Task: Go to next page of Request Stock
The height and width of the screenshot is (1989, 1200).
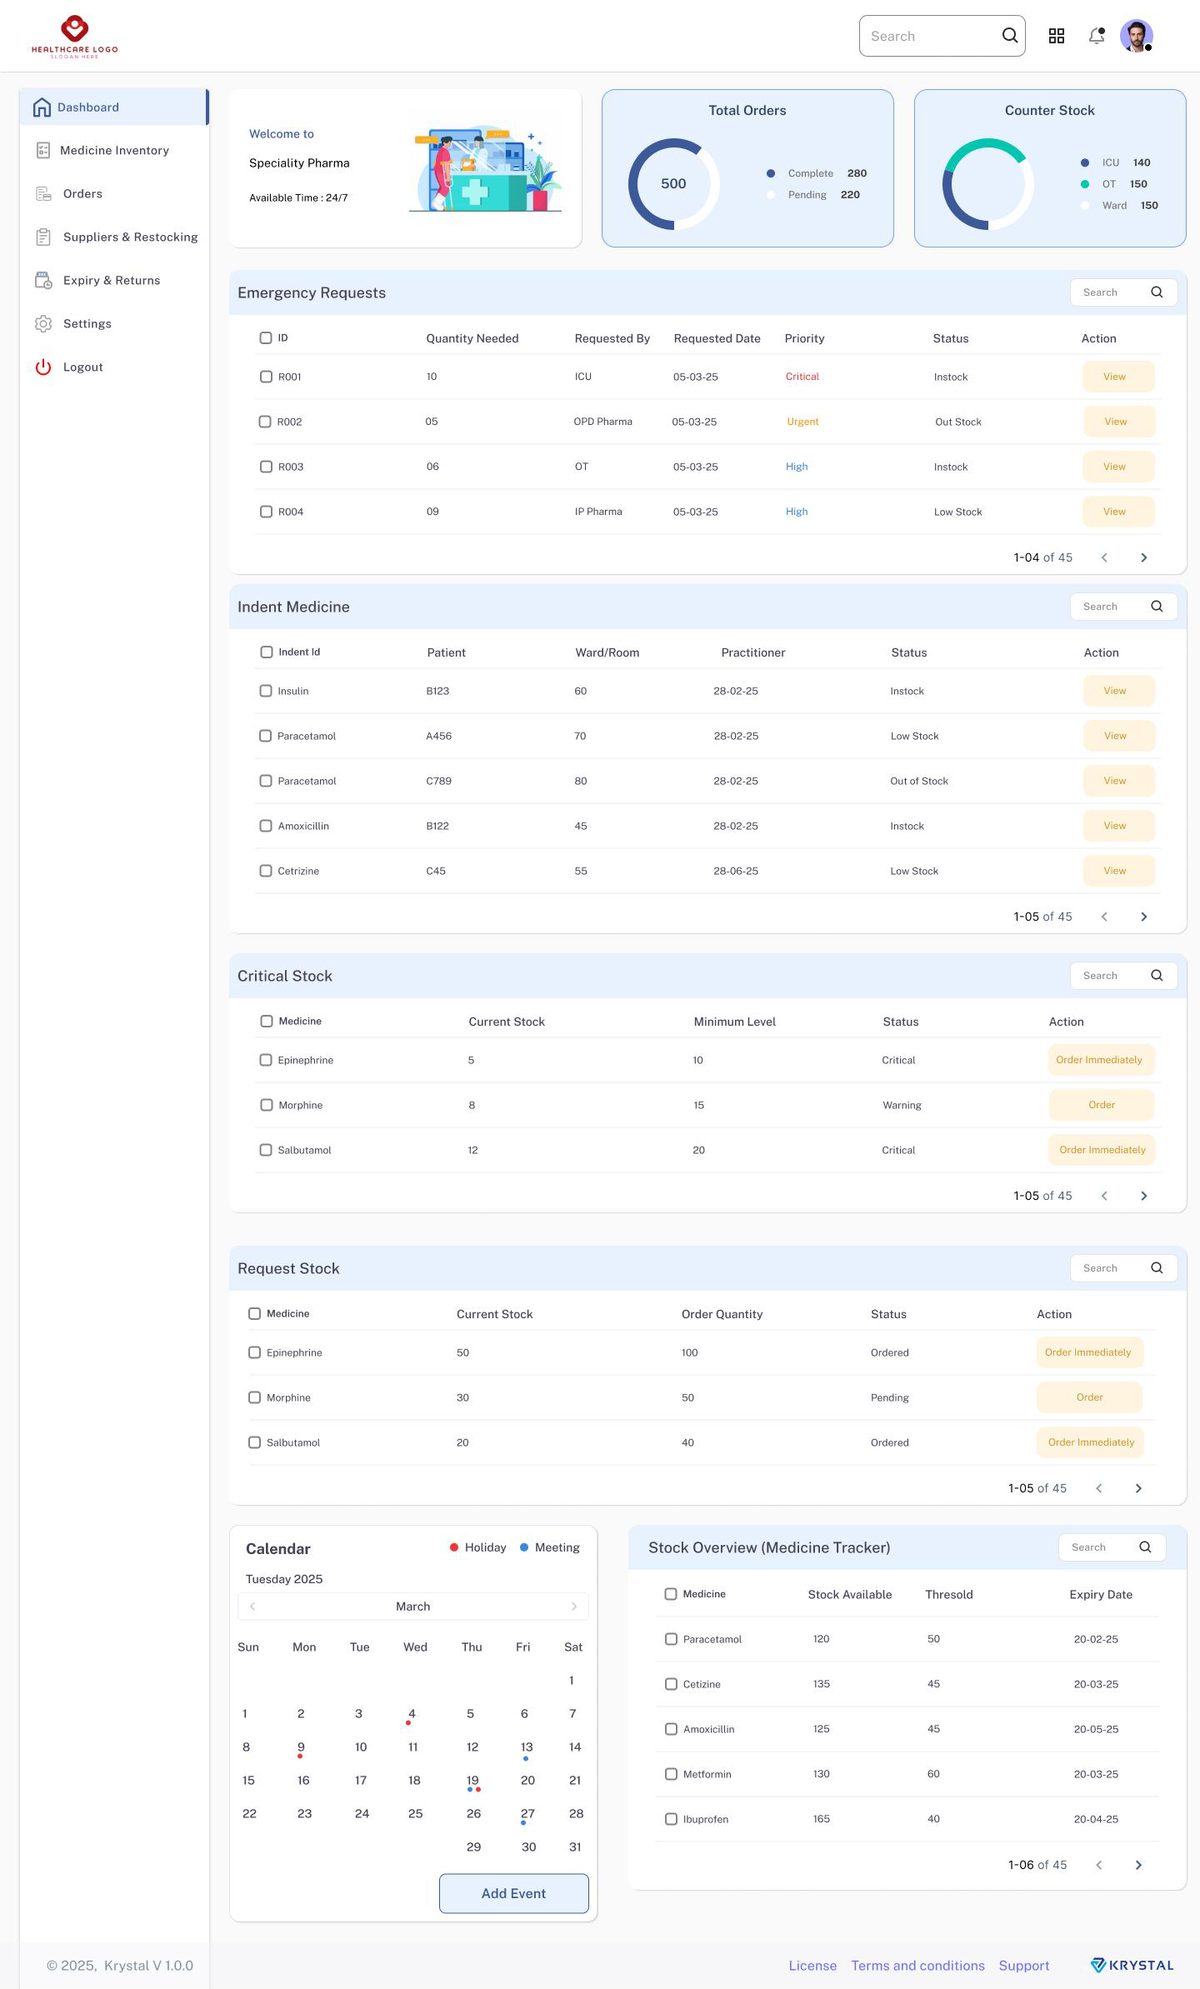Action: point(1138,1488)
